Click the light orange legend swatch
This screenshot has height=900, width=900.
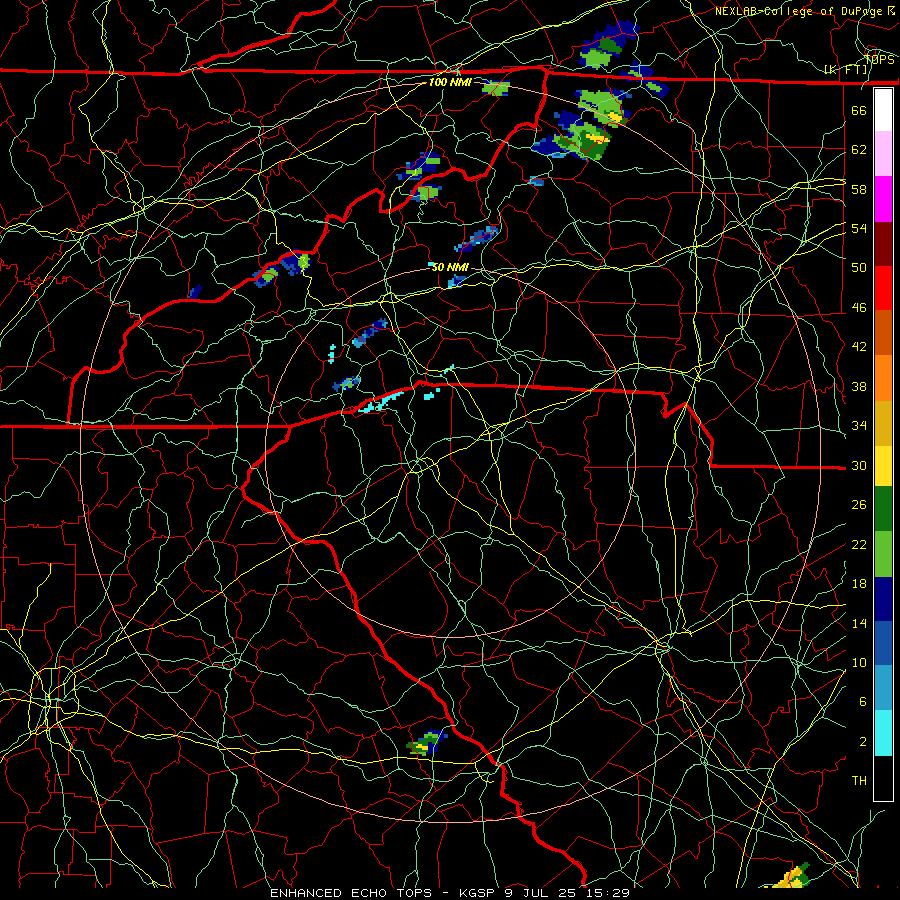[x=883, y=378]
